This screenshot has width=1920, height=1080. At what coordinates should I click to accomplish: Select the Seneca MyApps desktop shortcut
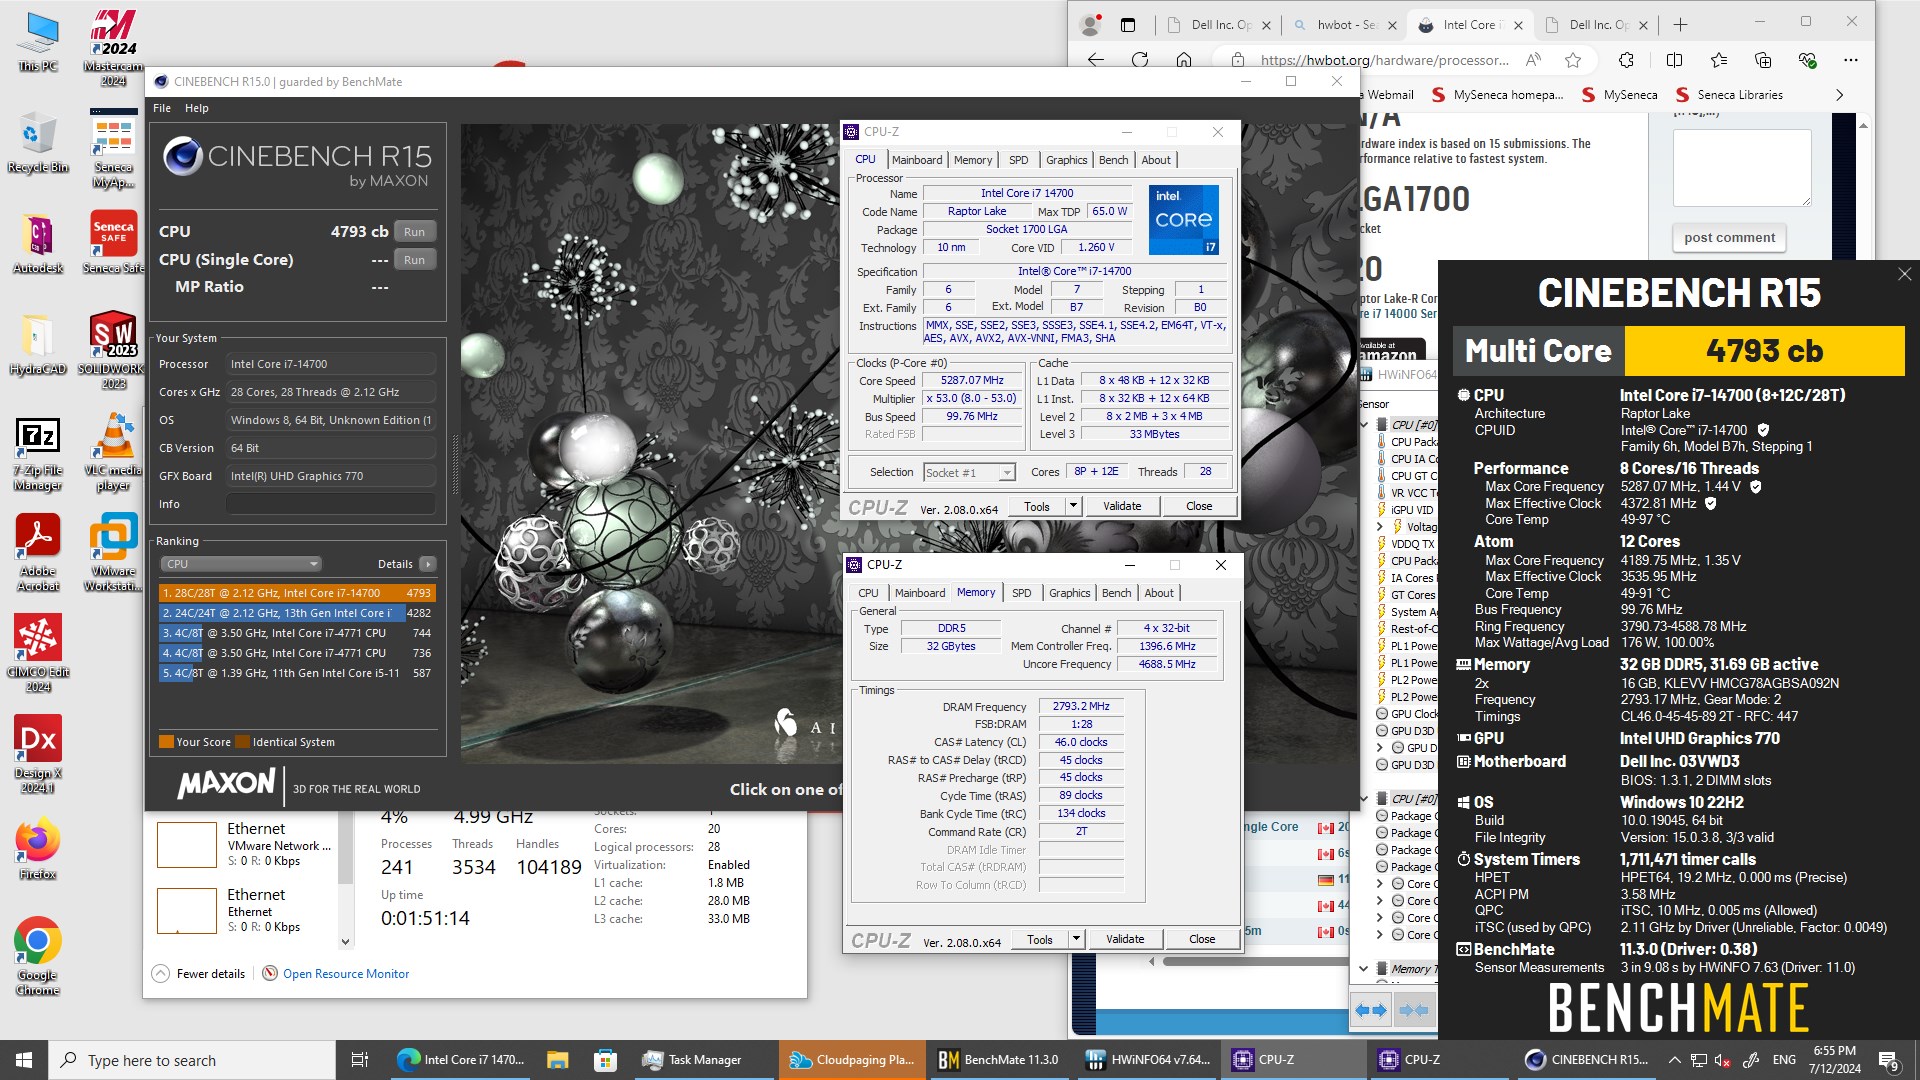point(113,150)
